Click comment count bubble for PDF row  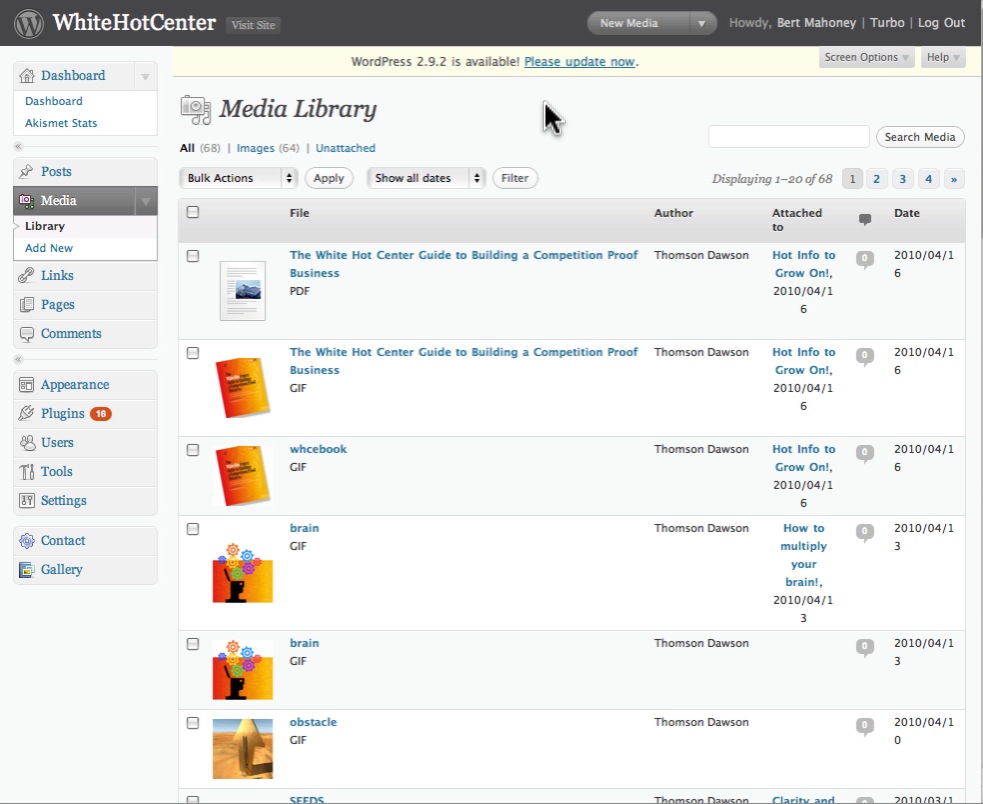click(x=865, y=259)
